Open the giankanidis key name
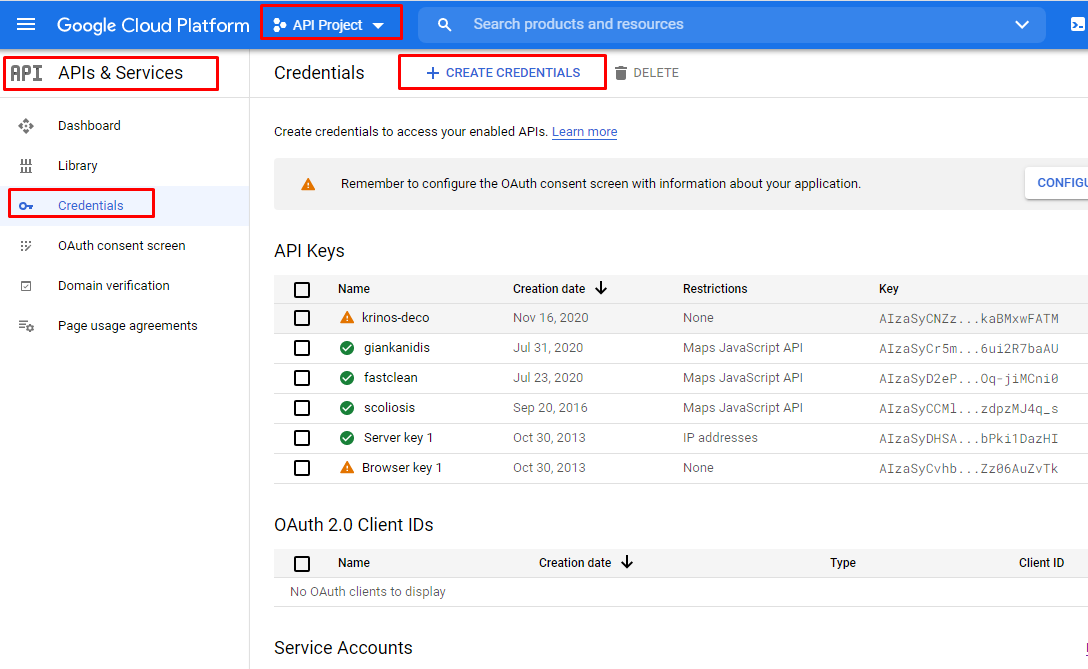 (397, 348)
